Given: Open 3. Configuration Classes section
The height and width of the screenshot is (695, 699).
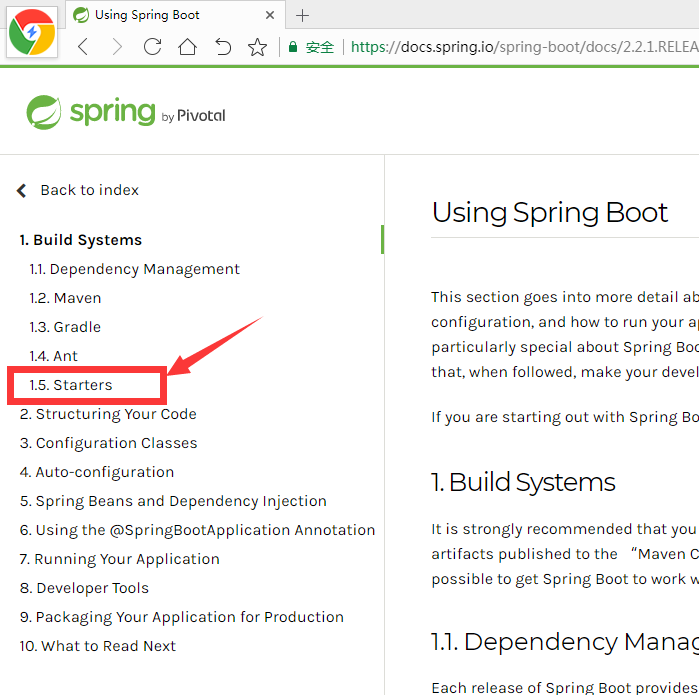Looking at the screenshot, I should click(108, 443).
